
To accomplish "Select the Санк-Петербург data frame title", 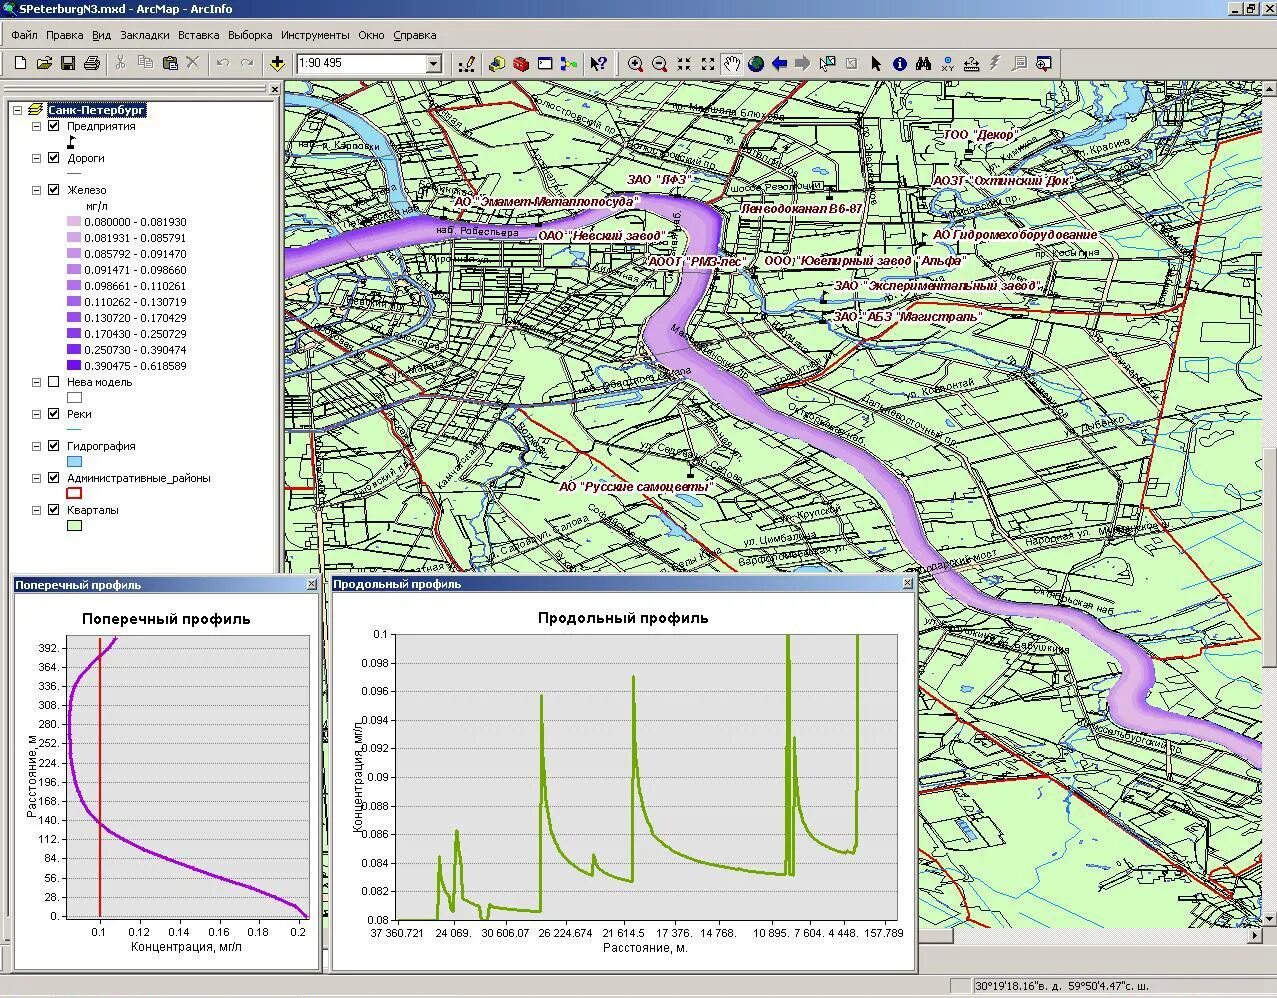I will (x=97, y=110).
